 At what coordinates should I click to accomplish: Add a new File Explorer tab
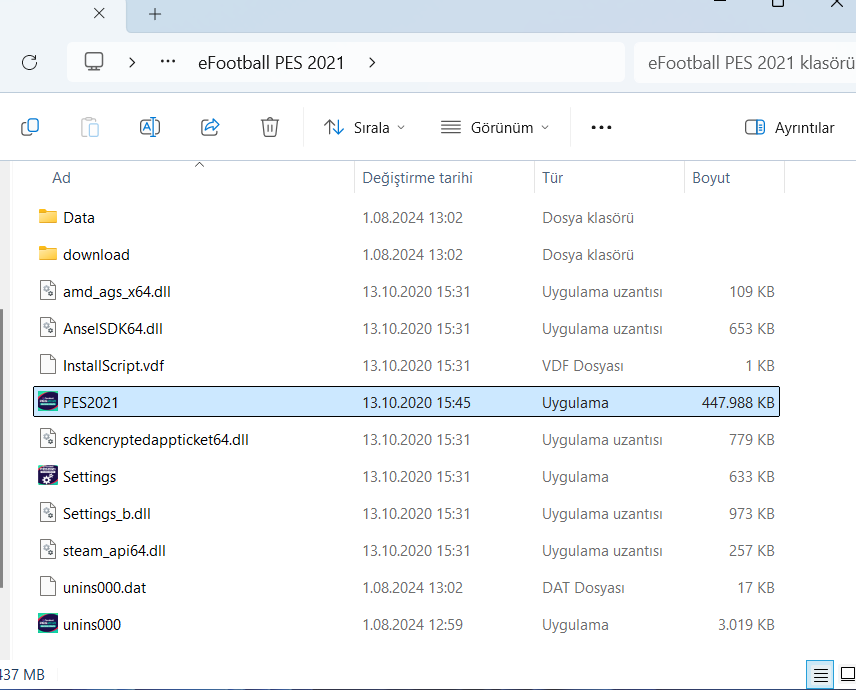(155, 14)
